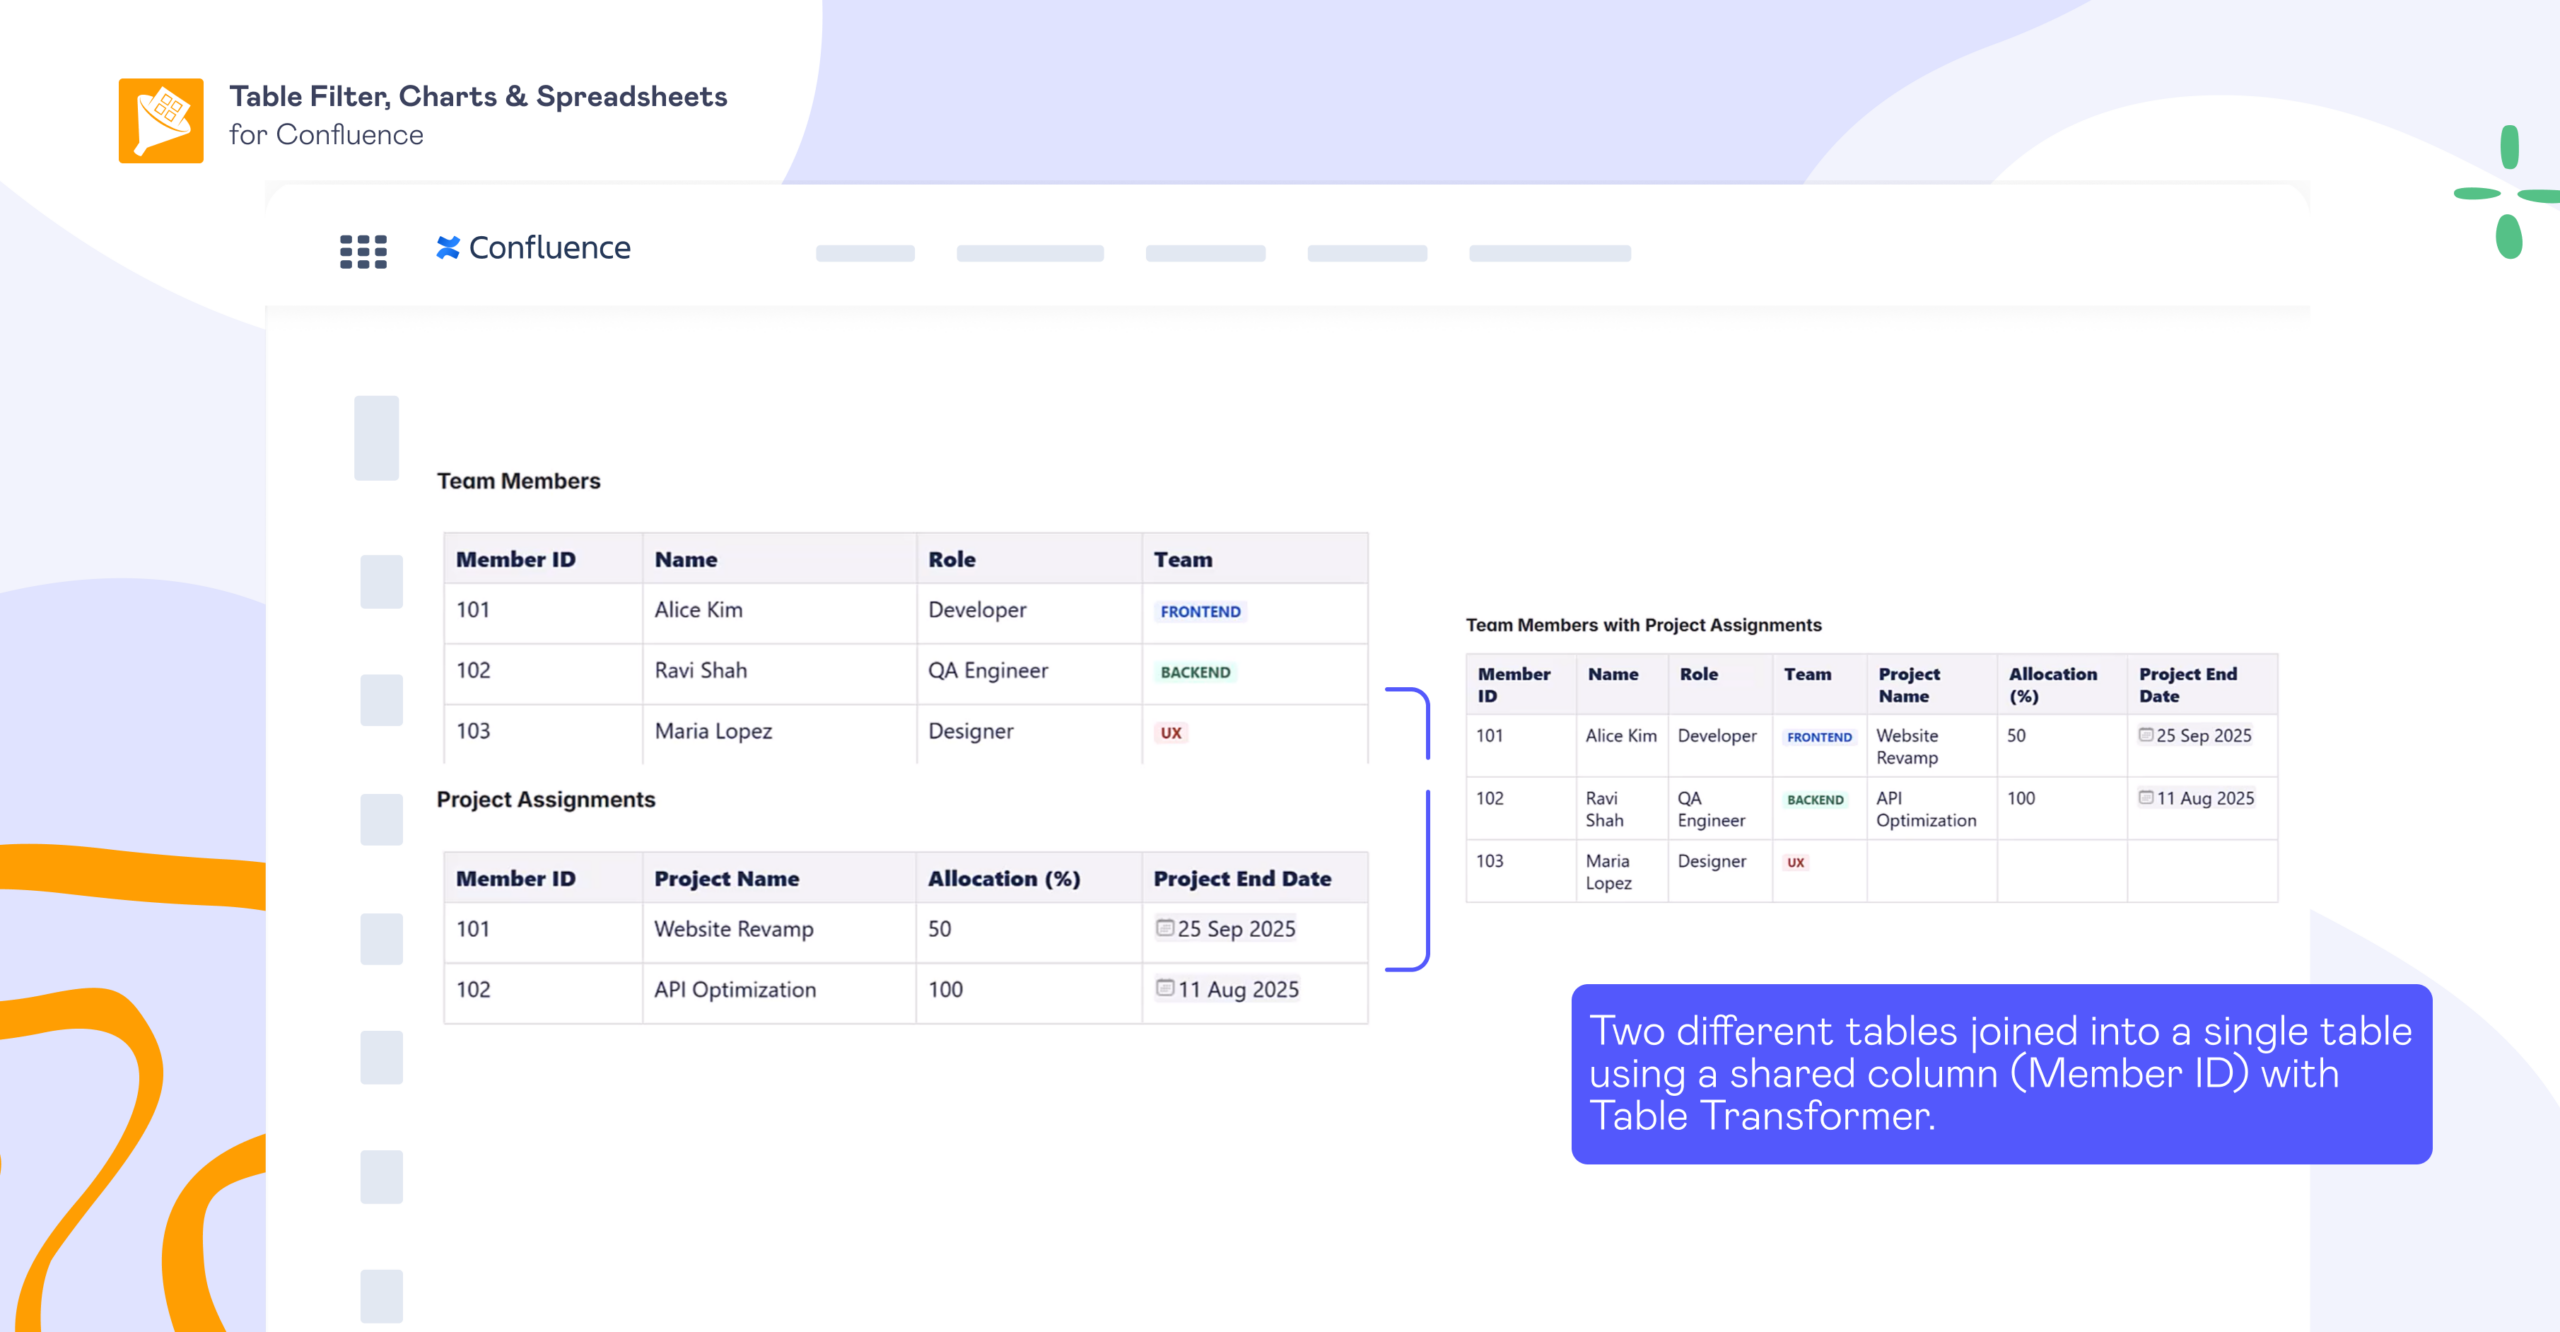Toggle the UX status lozenge for Maria Lopez

pos(1170,732)
